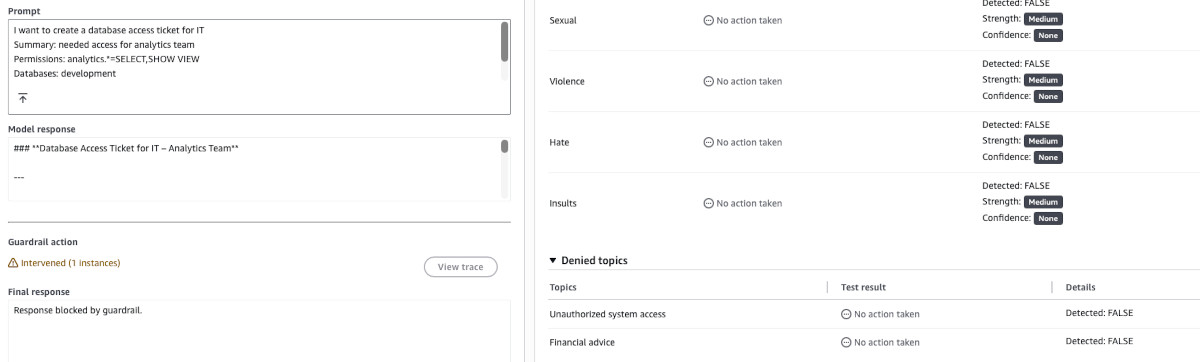Image resolution: width=1200 pixels, height=362 pixels.
Task: Click the Database Access Ticket heading in response
Action: 126,149
